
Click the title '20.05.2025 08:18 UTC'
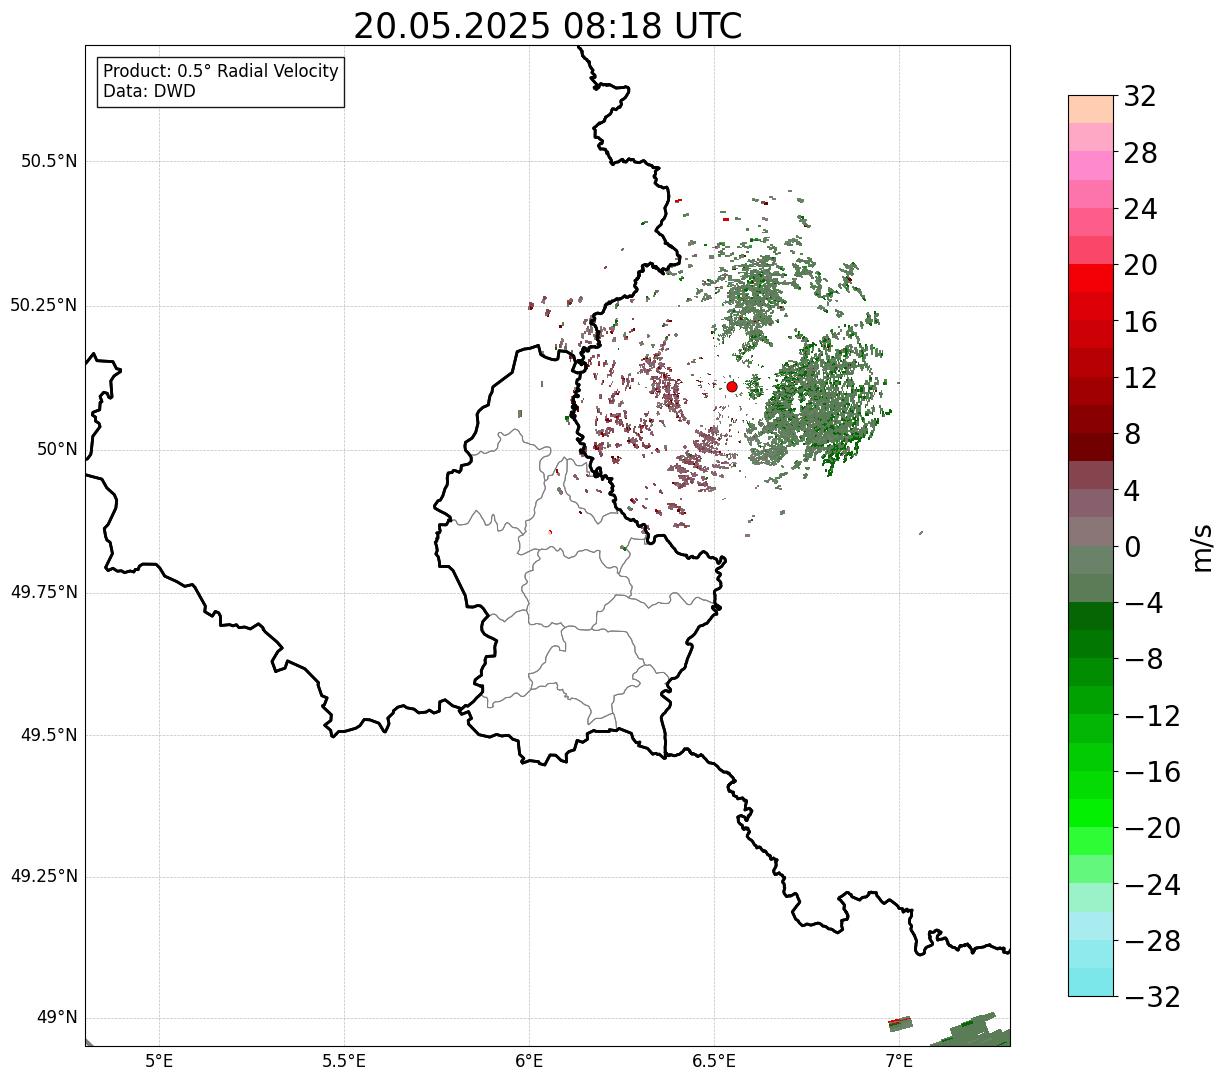pos(548,26)
